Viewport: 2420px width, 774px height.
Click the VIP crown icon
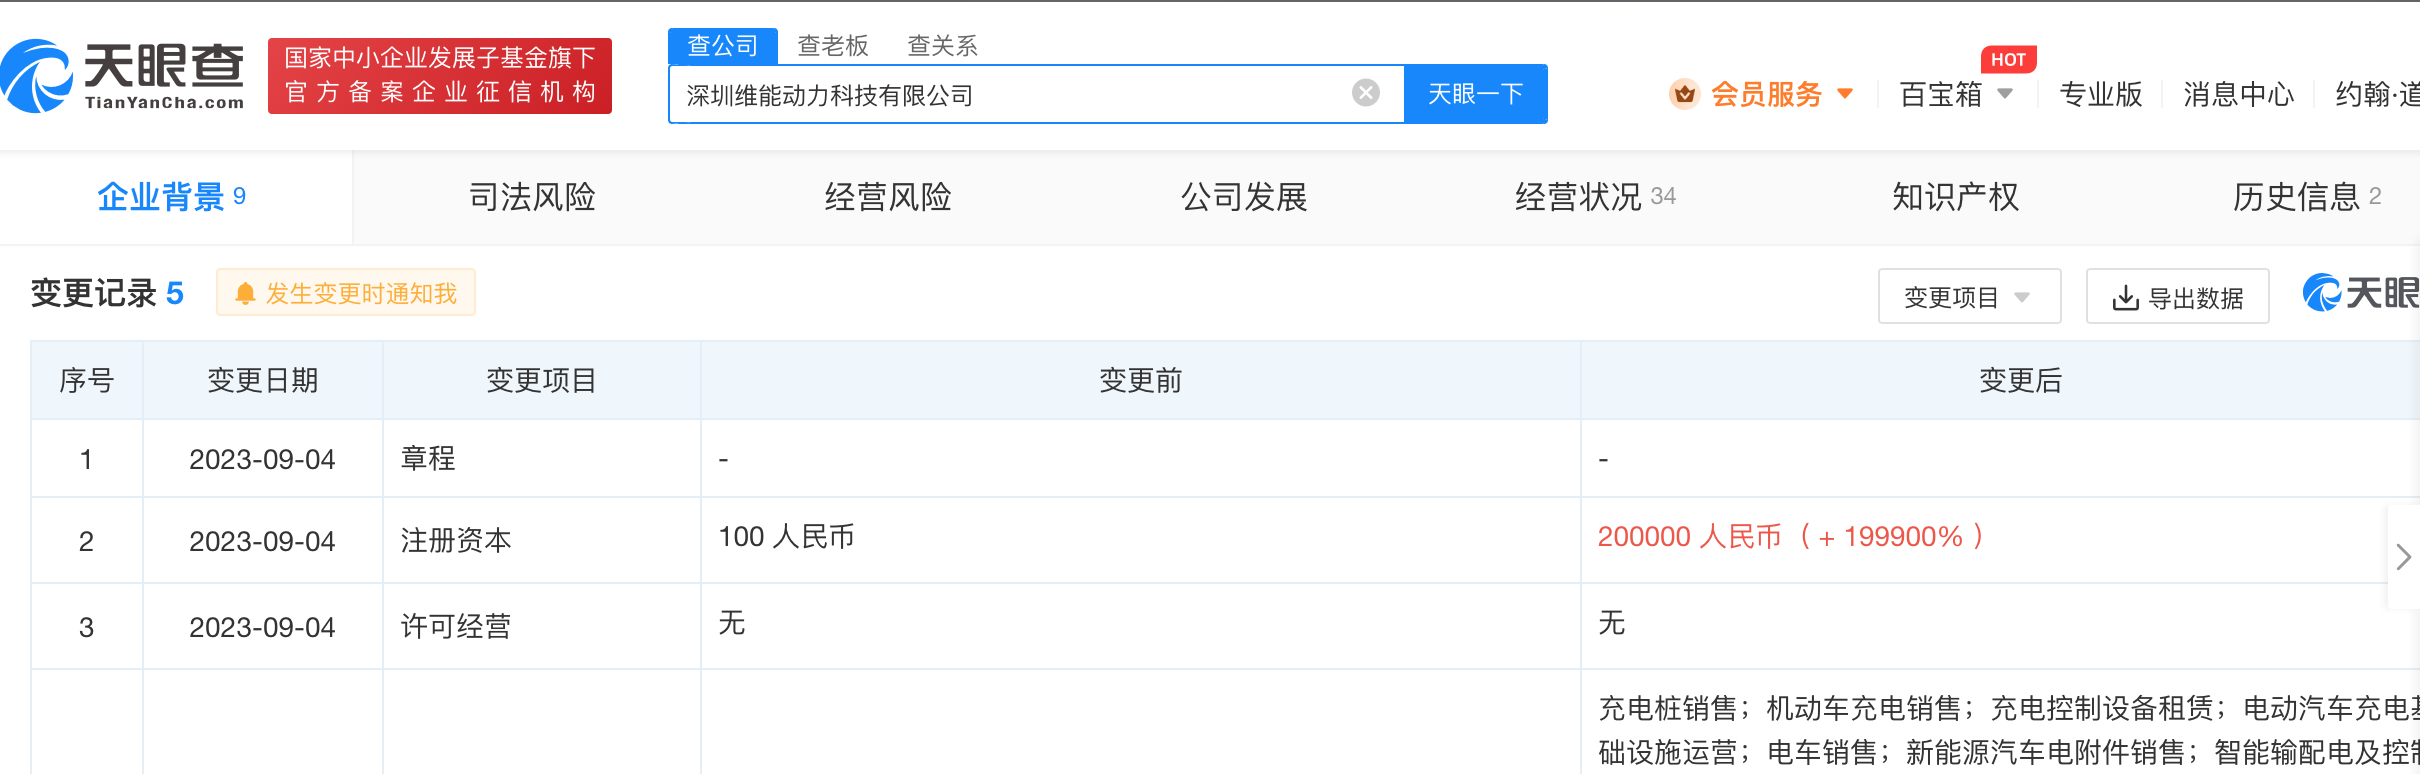(1684, 94)
